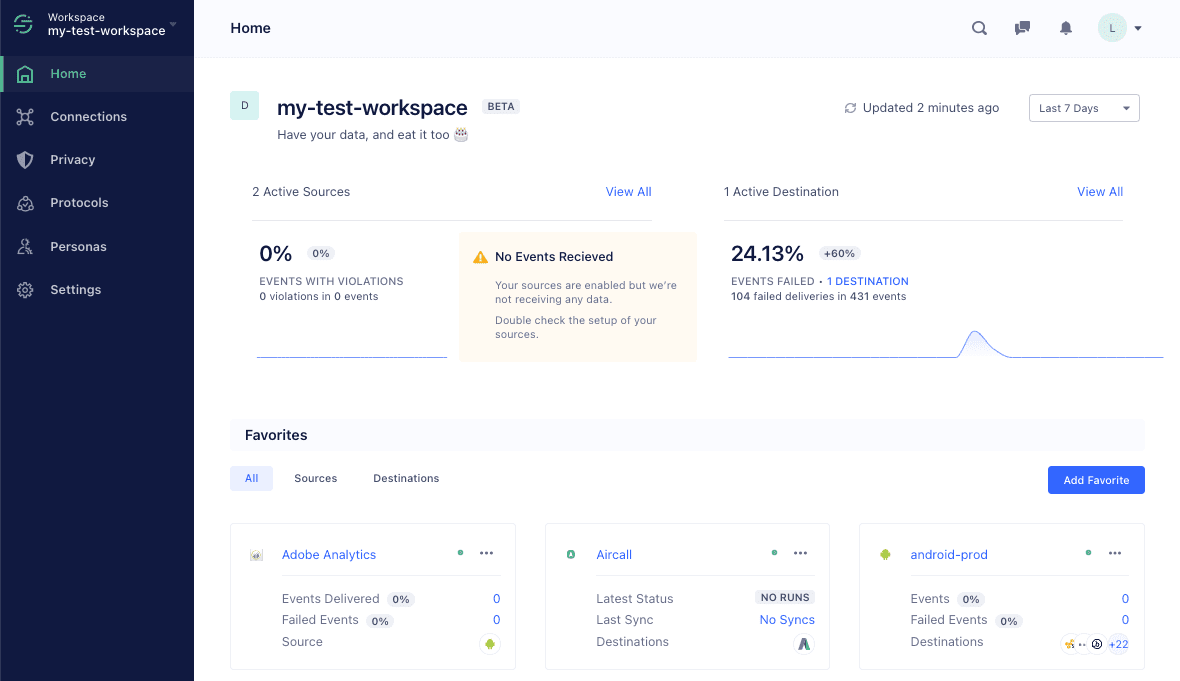The width and height of the screenshot is (1180, 681).
Task: Click the Android icon on the android-prod card
Action: [x=885, y=554]
